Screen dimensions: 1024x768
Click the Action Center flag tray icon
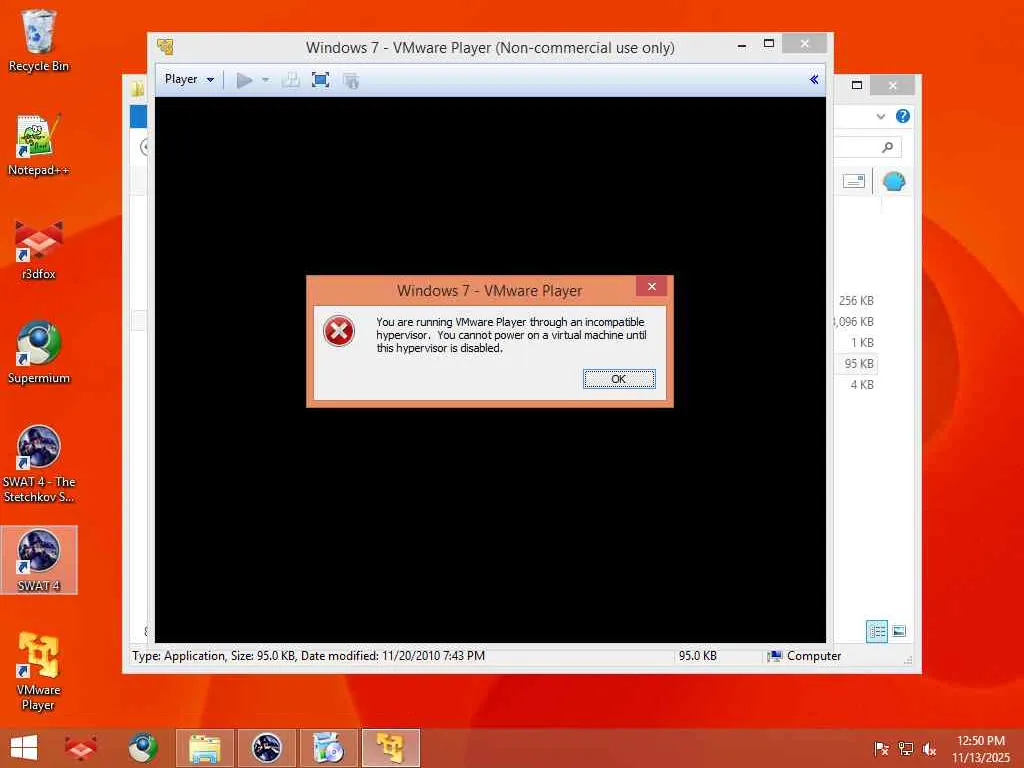880,748
